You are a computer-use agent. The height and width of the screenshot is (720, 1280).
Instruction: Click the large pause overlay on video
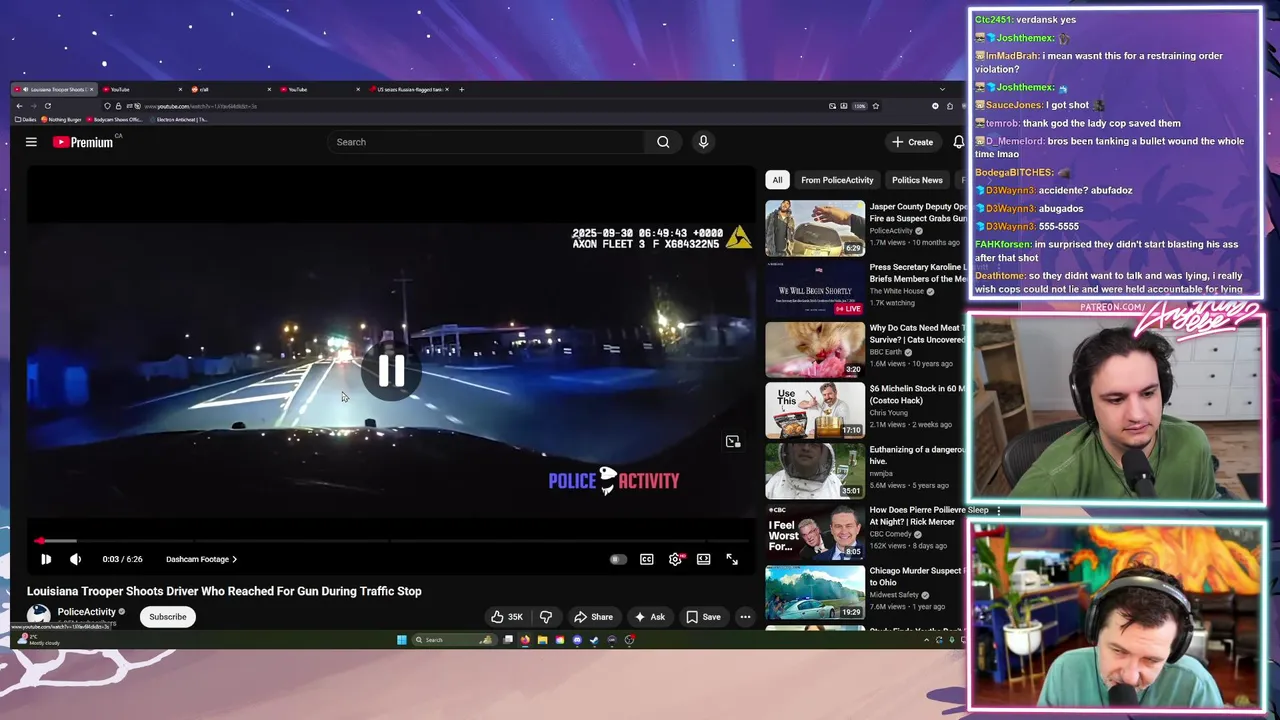[x=391, y=371]
